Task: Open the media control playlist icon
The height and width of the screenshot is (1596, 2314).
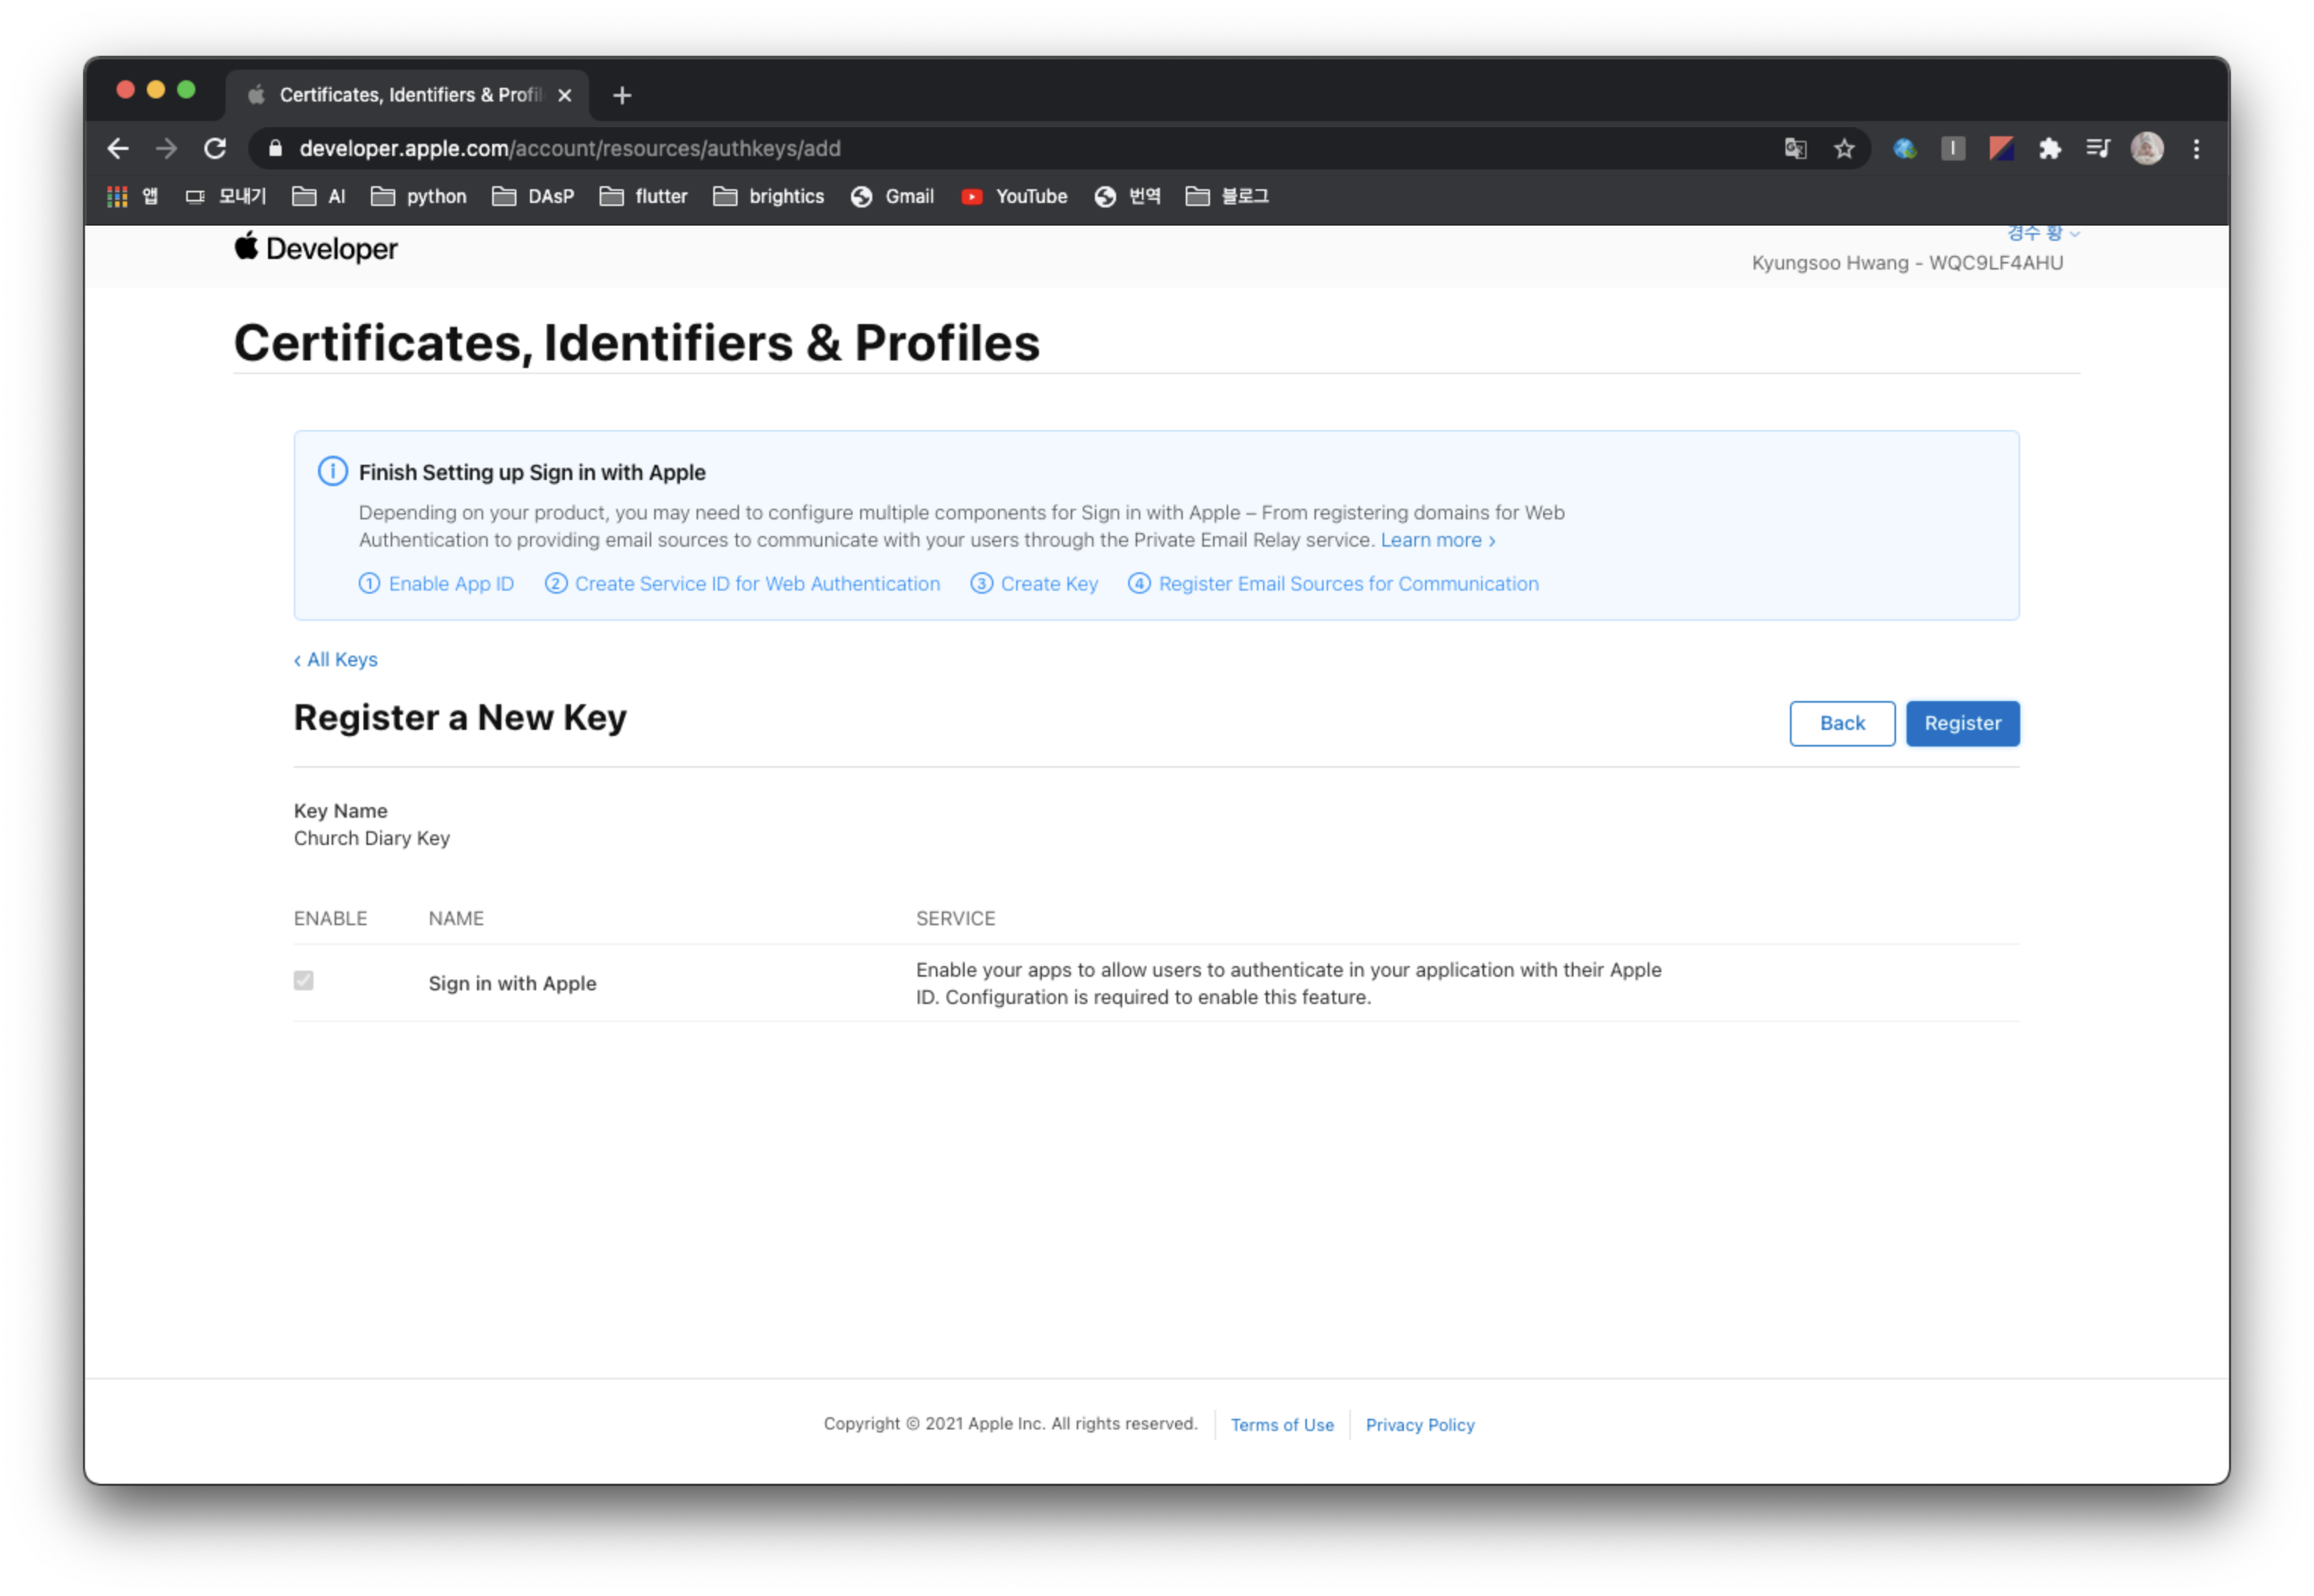Action: pos(2098,149)
